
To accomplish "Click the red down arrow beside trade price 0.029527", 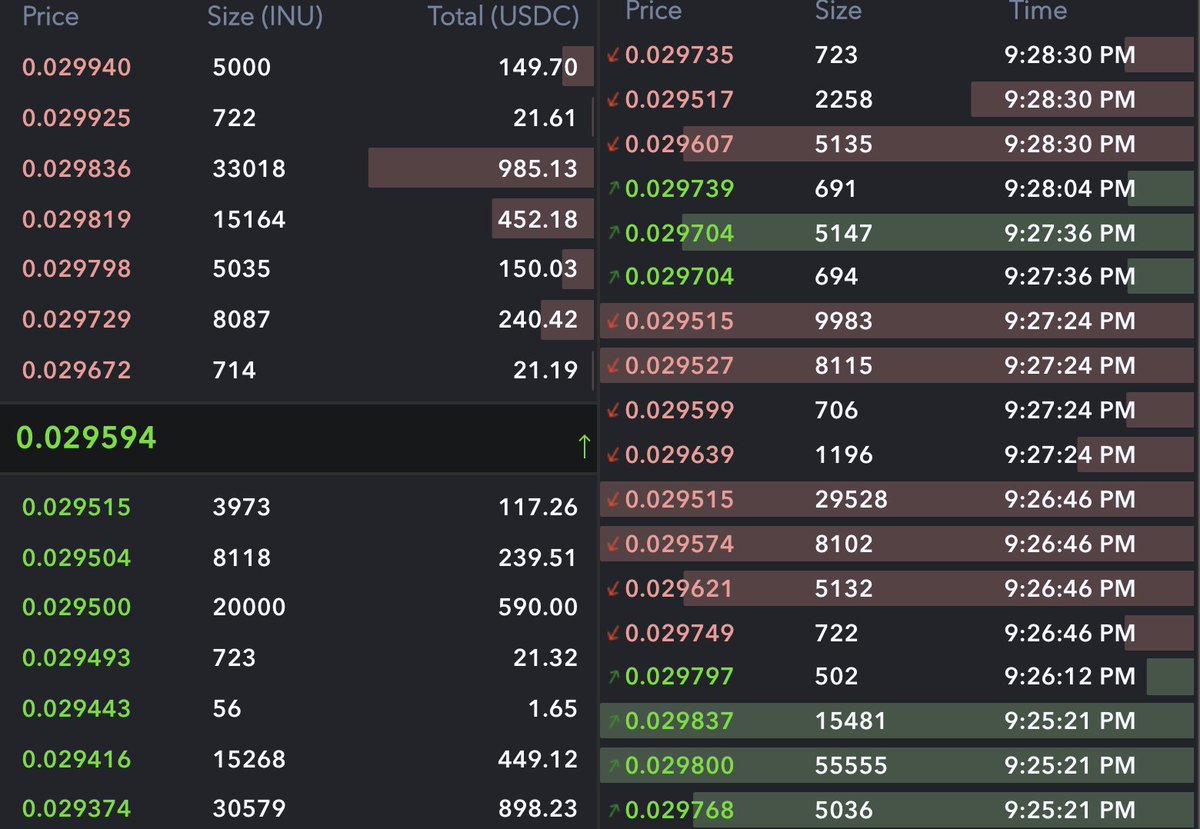I will click(x=613, y=366).
